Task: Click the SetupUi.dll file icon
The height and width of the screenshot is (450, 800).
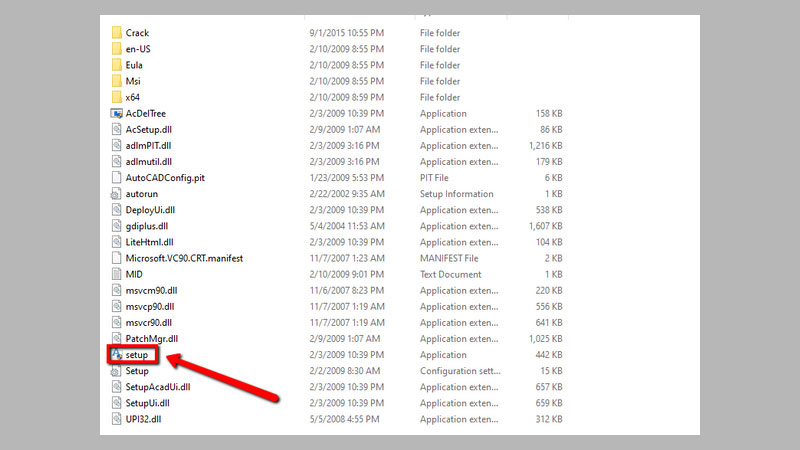Action: point(116,403)
